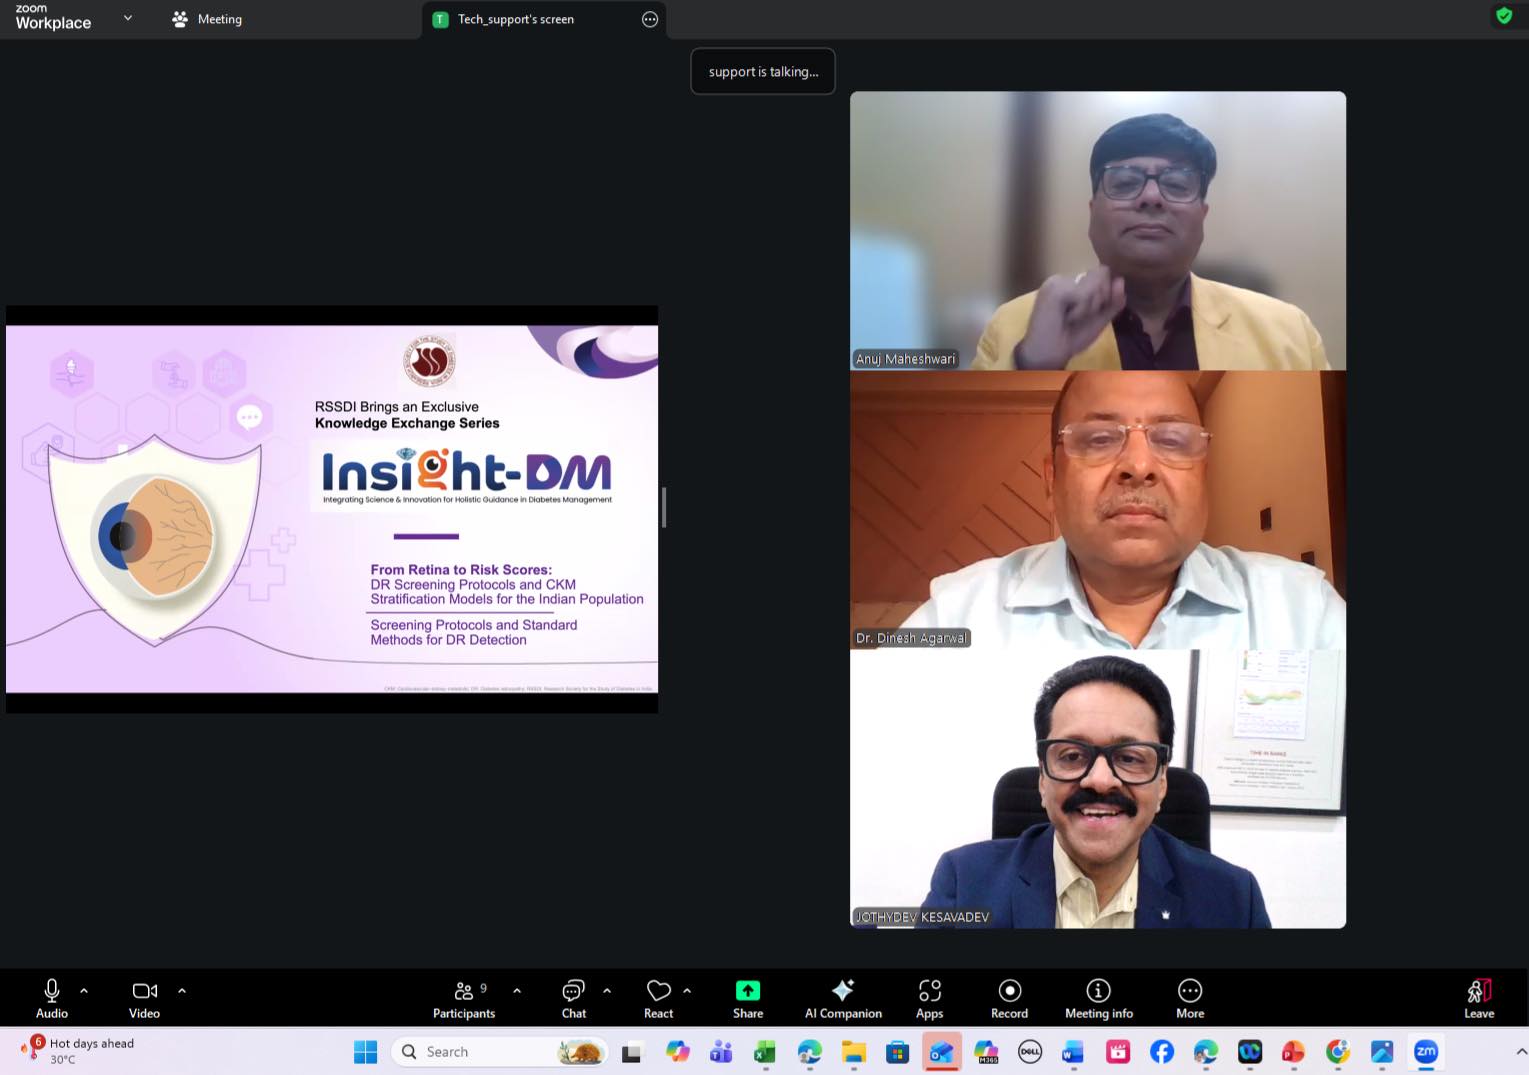Open Meeting info details
Image resolution: width=1529 pixels, height=1075 pixels.
tap(1098, 998)
